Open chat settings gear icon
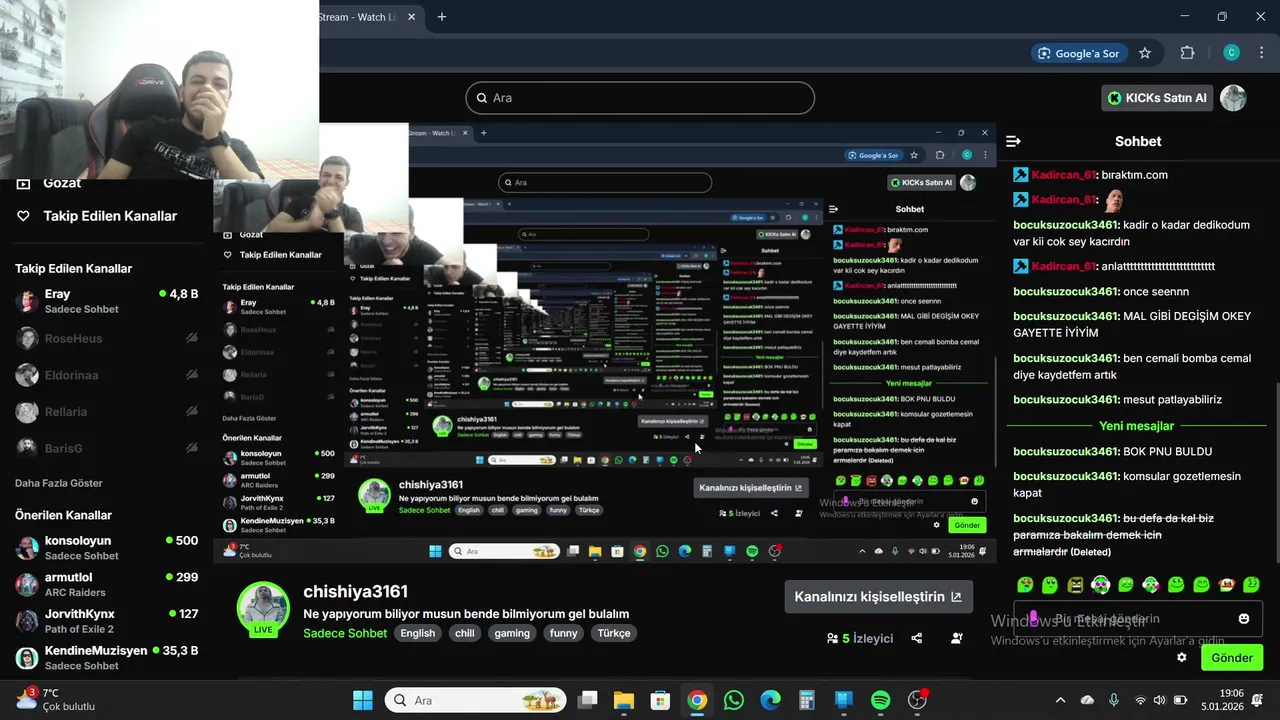1280x720 pixels. (x=1182, y=658)
